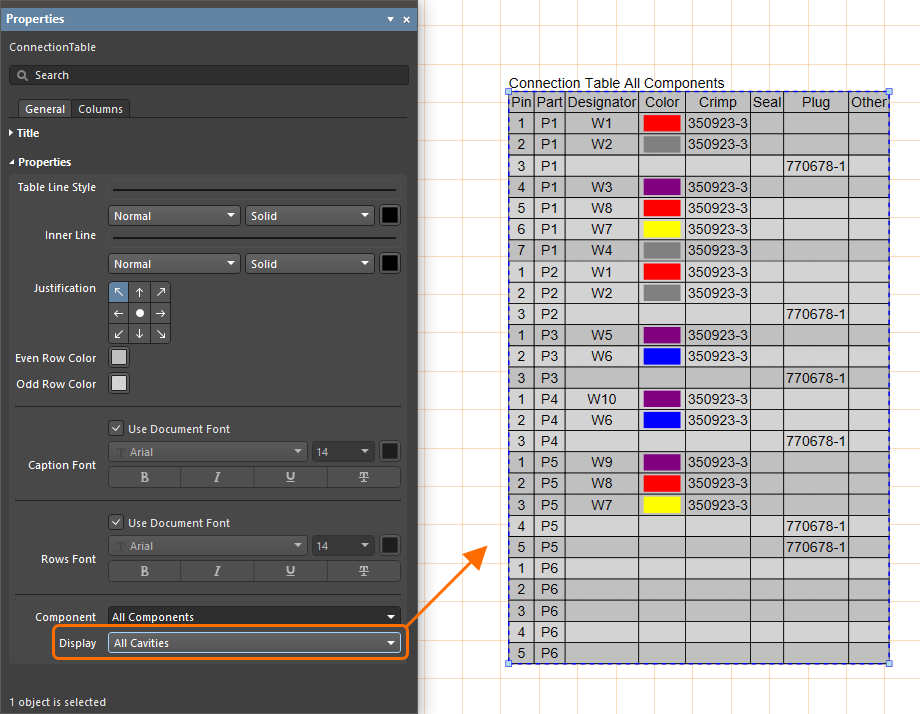Select center justification dot
This screenshot has width=920, height=714.
click(x=140, y=313)
